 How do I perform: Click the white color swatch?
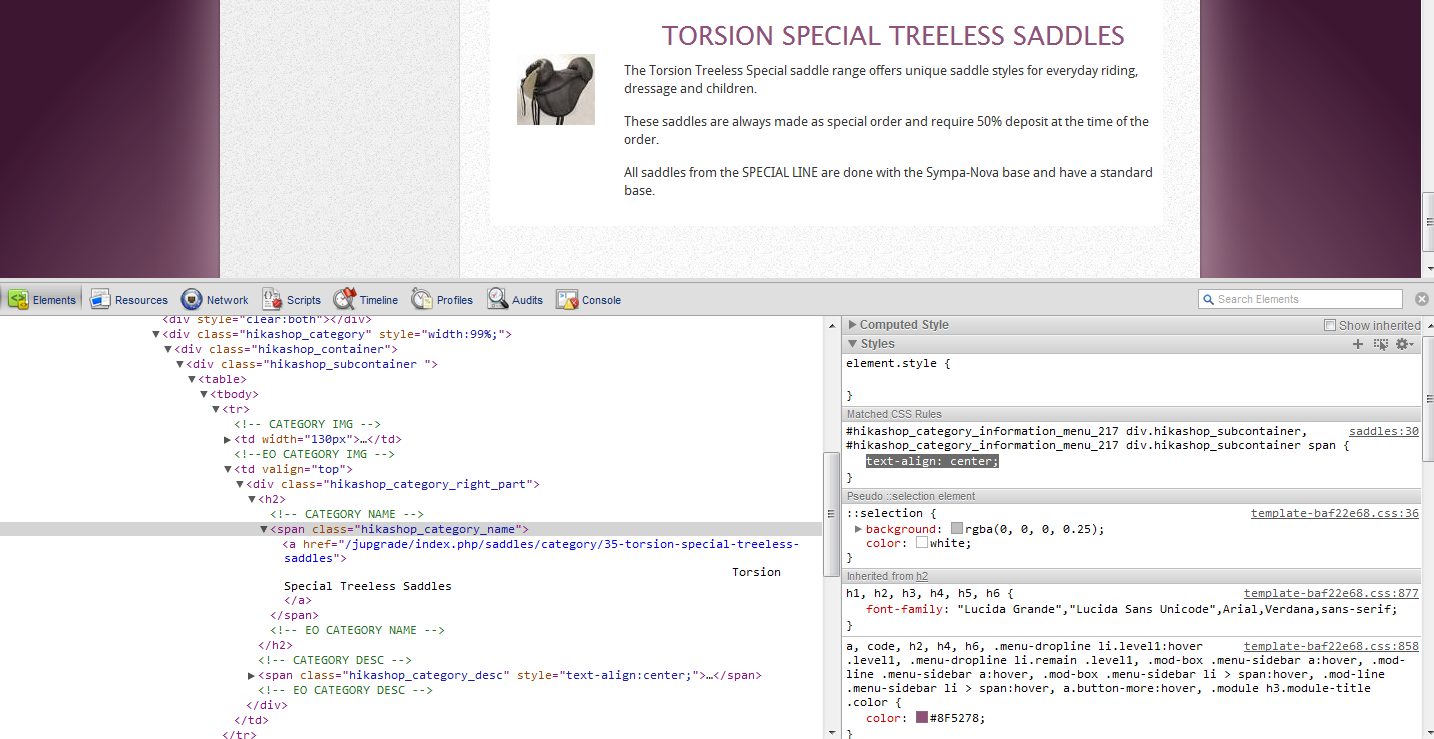(922, 543)
